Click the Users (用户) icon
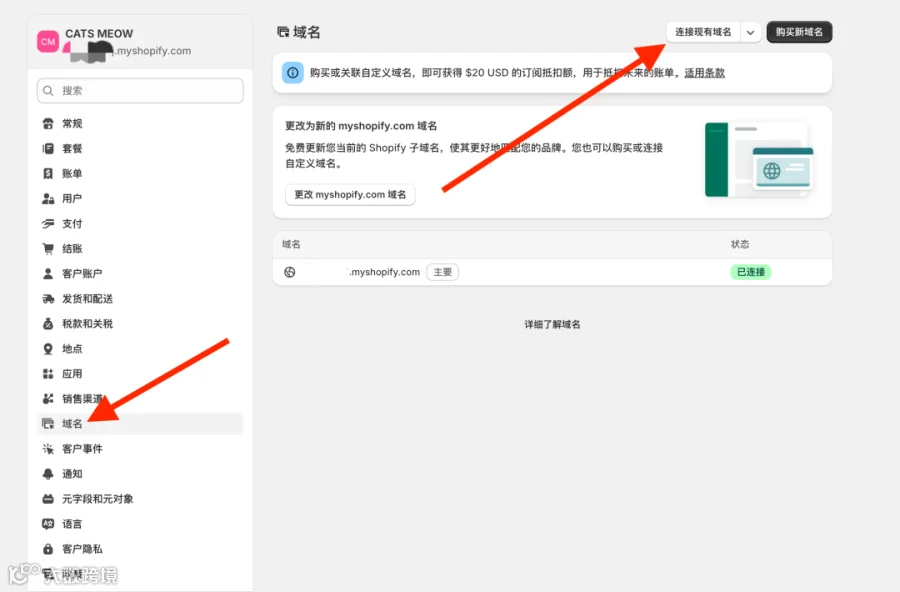 coord(48,199)
